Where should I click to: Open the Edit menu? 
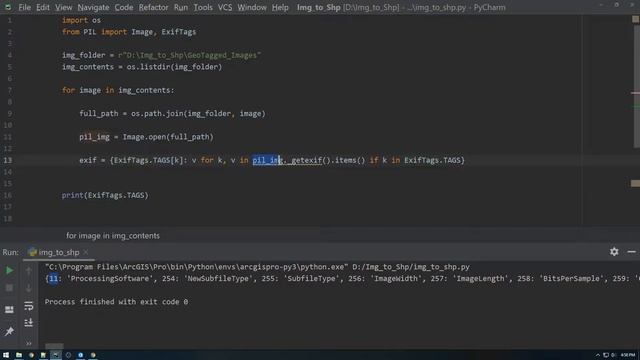(42, 7)
